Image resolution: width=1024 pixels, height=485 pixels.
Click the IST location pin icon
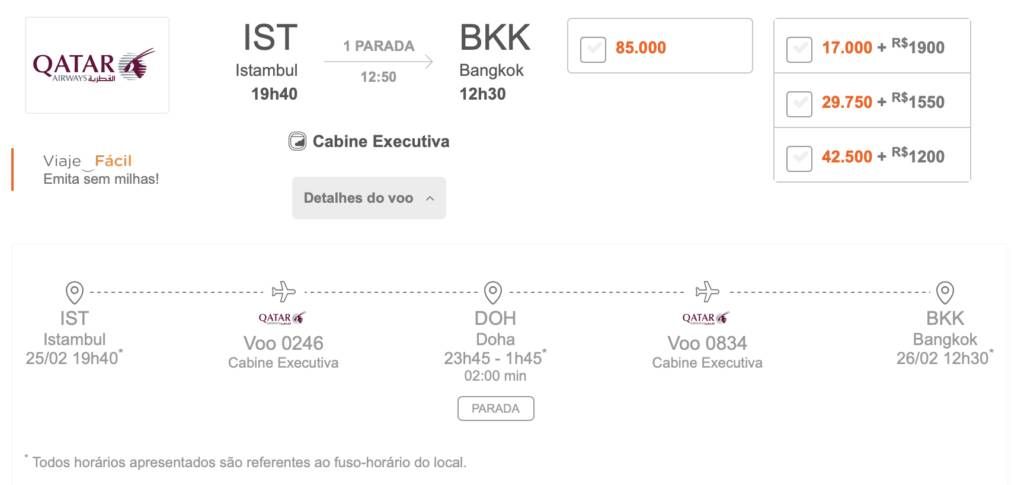pos(74,292)
